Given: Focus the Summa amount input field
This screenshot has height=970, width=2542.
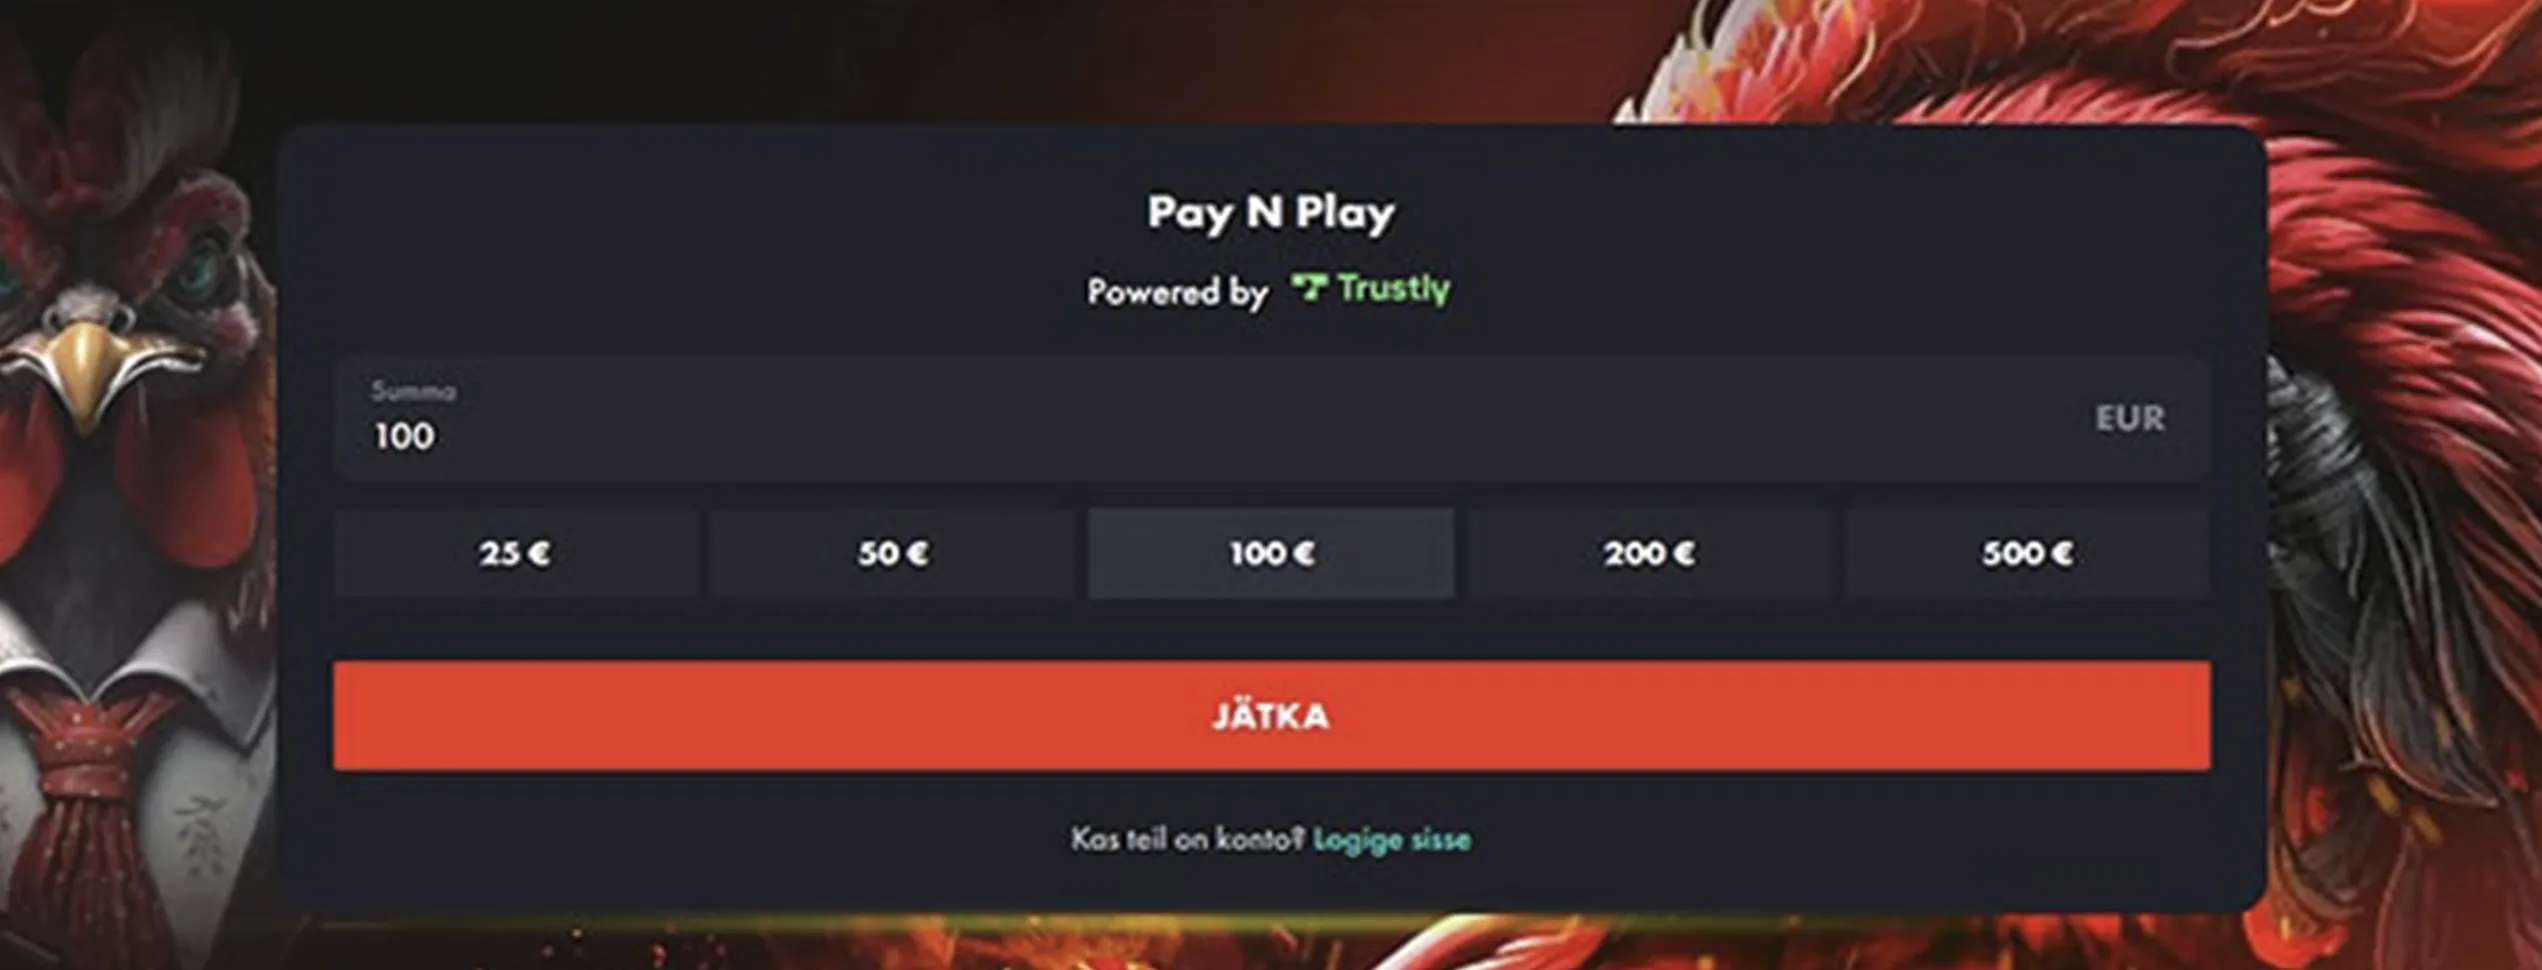Looking at the screenshot, I should (x=1271, y=418).
